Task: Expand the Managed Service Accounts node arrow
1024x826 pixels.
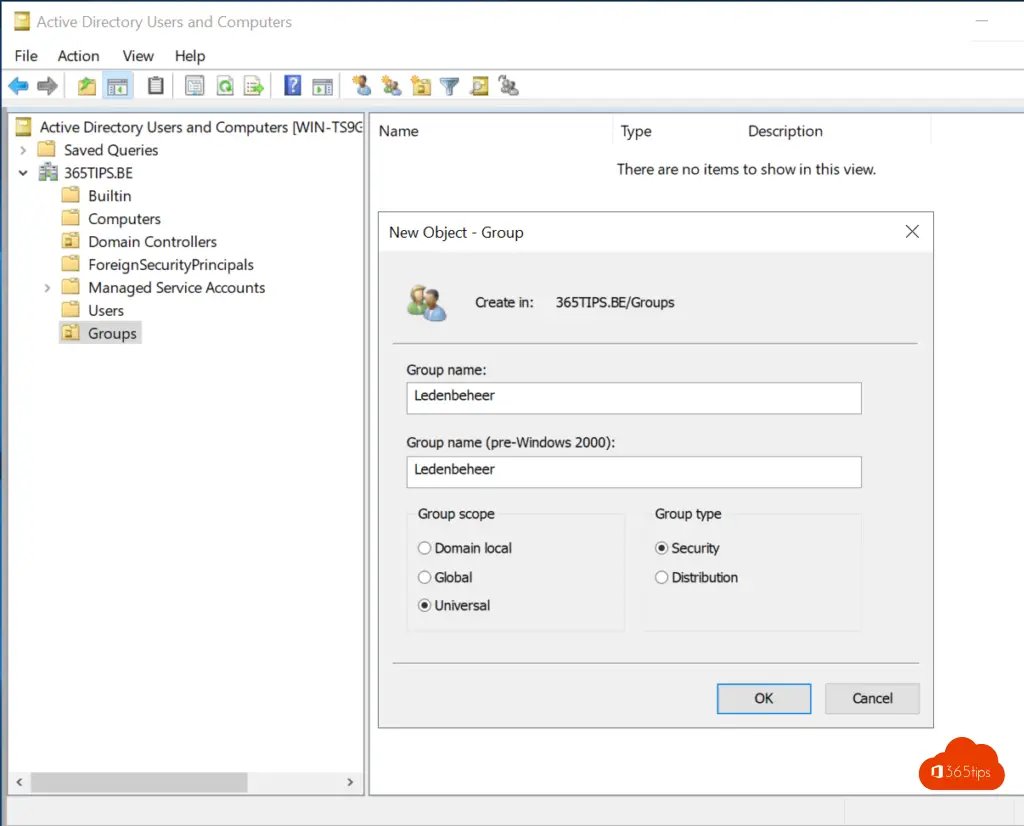Action: (47, 288)
